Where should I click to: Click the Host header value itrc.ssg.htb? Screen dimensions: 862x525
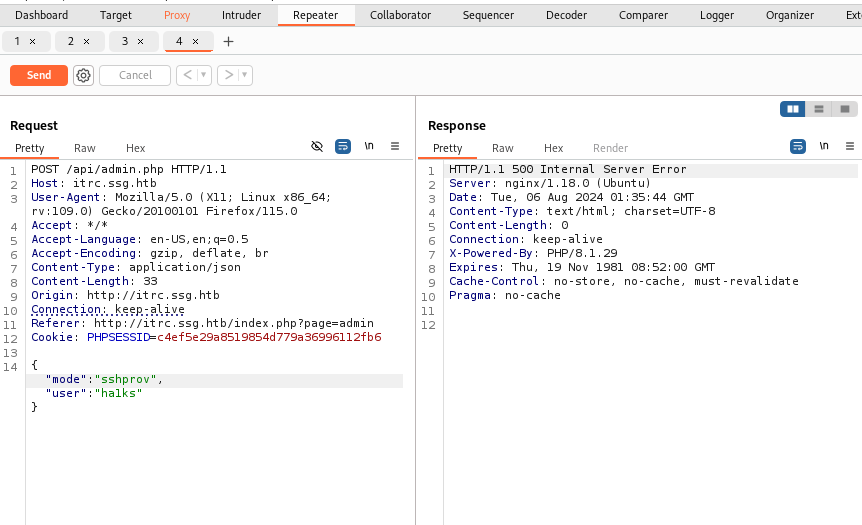pyautogui.click(x=114, y=183)
